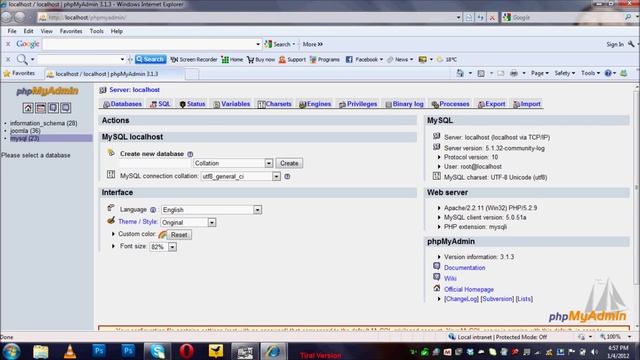Image resolution: width=640 pixels, height=360 pixels.
Task: Click Buy now cart icon
Action: [x=250, y=60]
